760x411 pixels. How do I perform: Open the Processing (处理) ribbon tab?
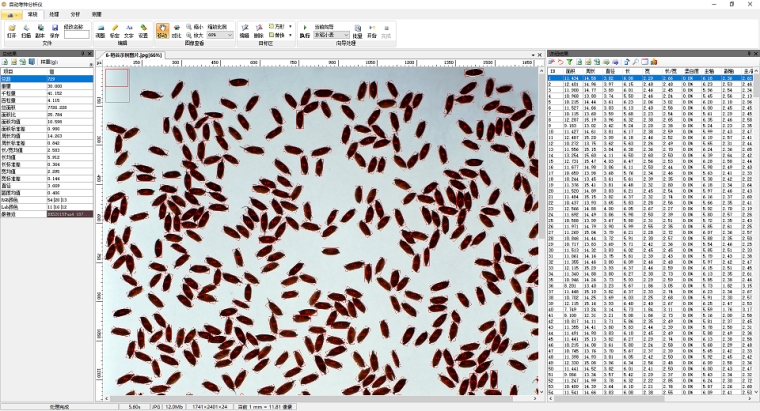(x=54, y=14)
